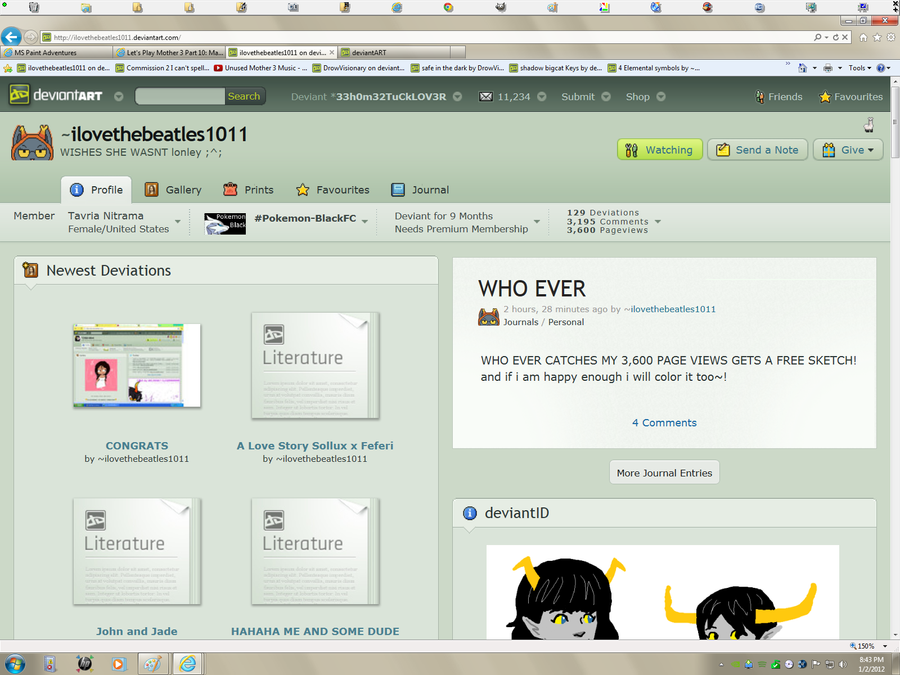Viewport: 900px width, 675px height.
Task: Open the Journal tab
Action: point(420,189)
